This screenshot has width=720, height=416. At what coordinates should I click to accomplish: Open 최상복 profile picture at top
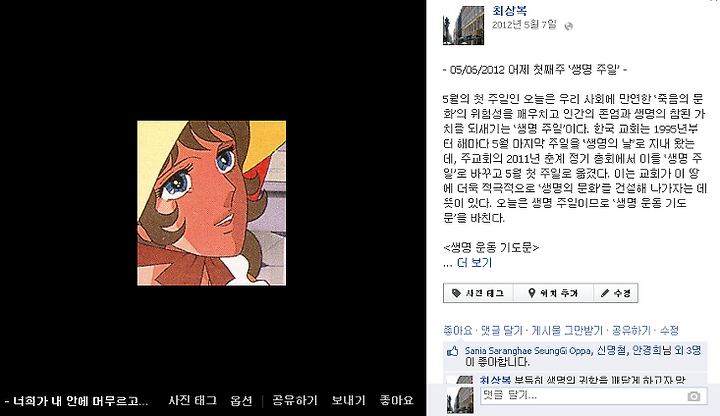pyautogui.click(x=463, y=25)
